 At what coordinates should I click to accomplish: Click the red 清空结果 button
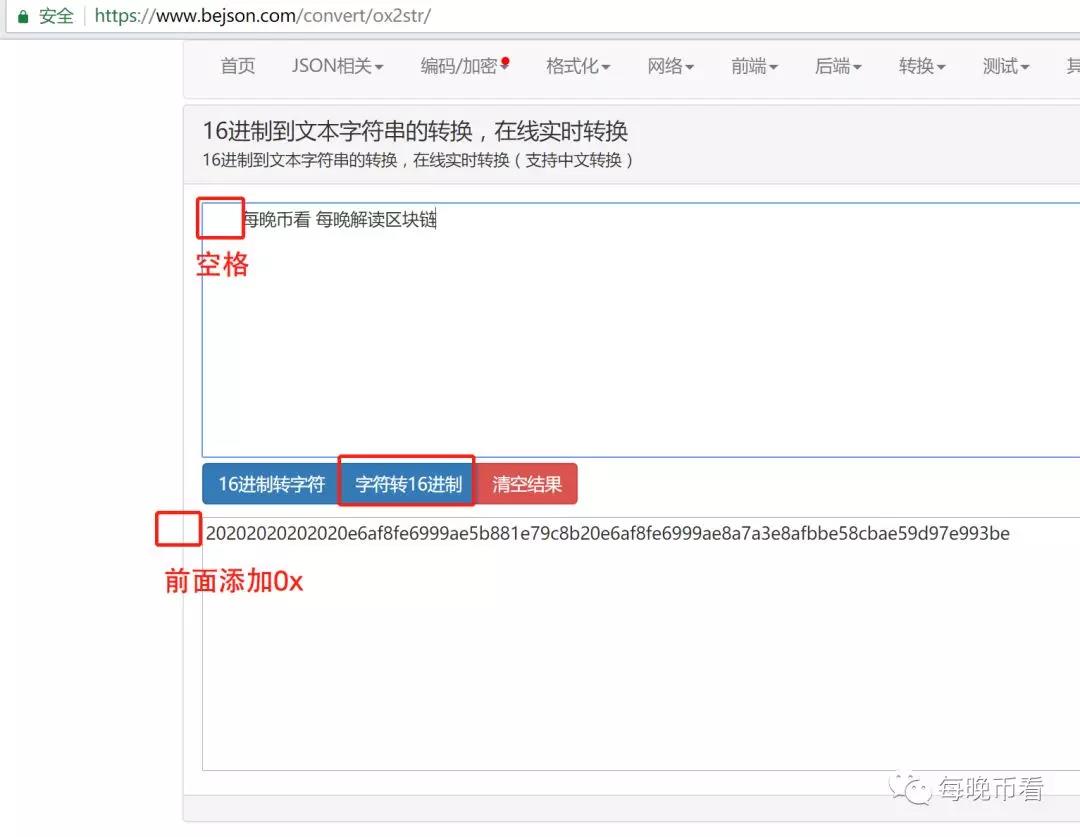[527, 484]
